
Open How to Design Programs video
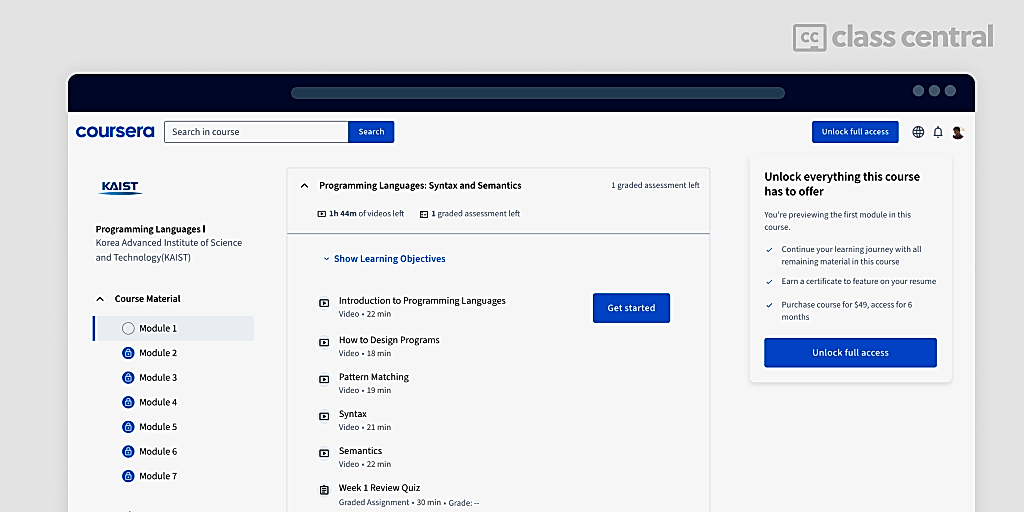click(389, 340)
